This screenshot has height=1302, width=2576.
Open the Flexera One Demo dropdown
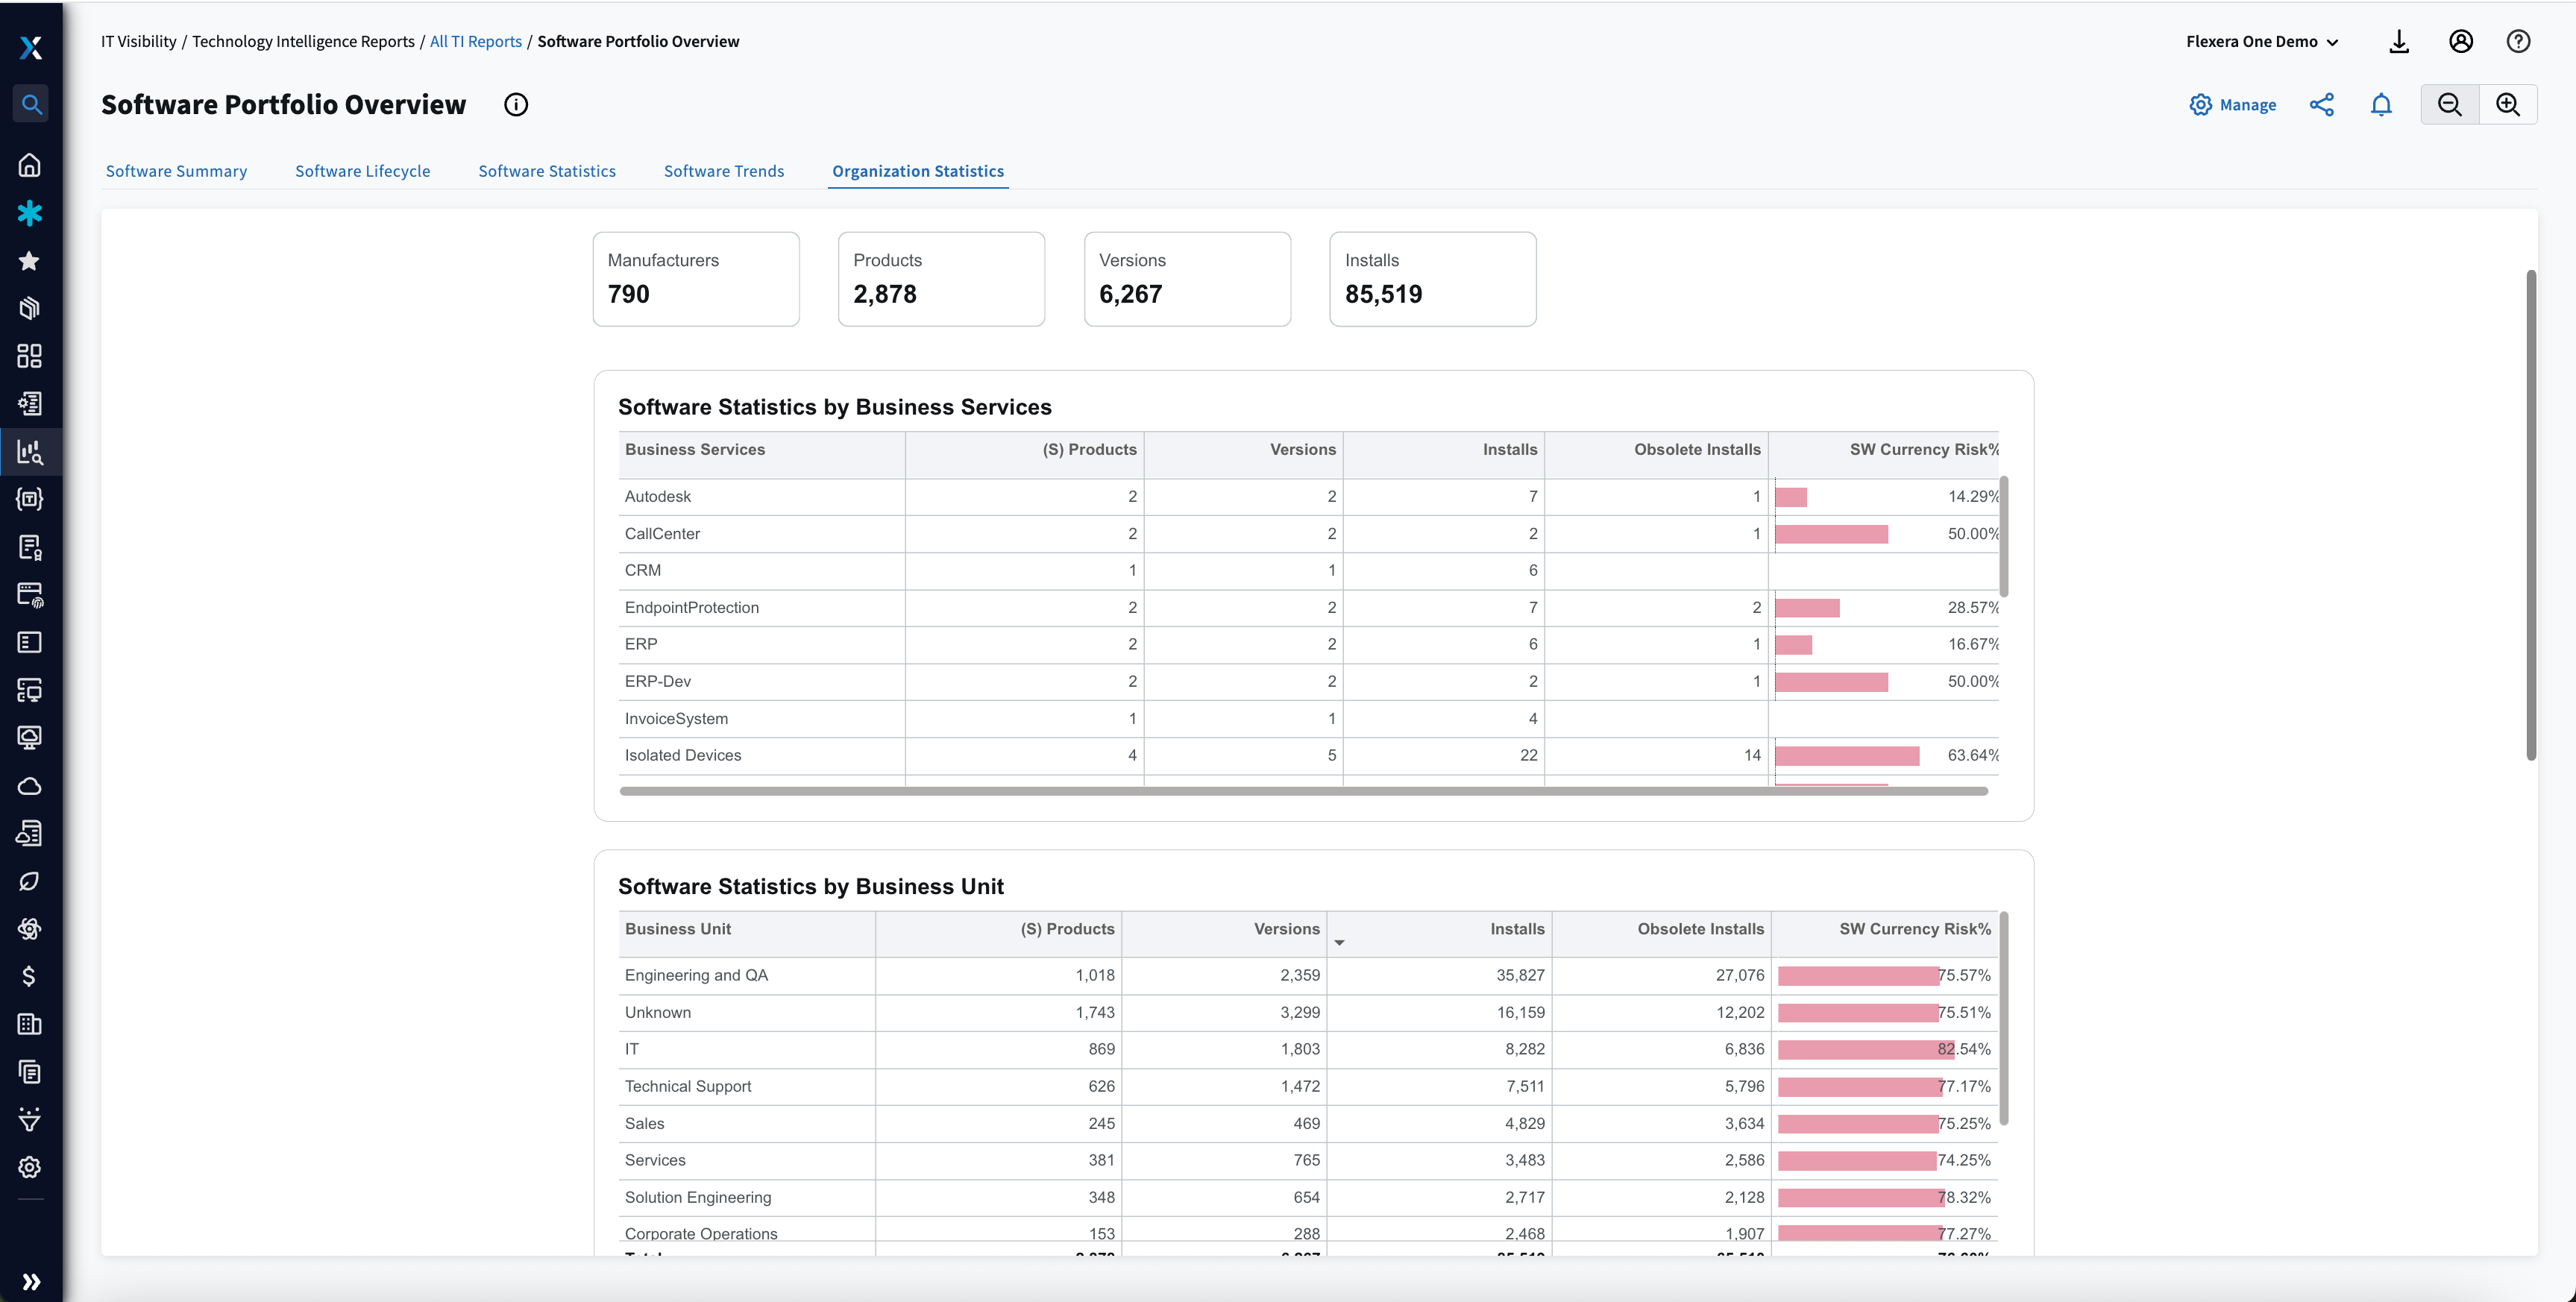click(x=2262, y=41)
